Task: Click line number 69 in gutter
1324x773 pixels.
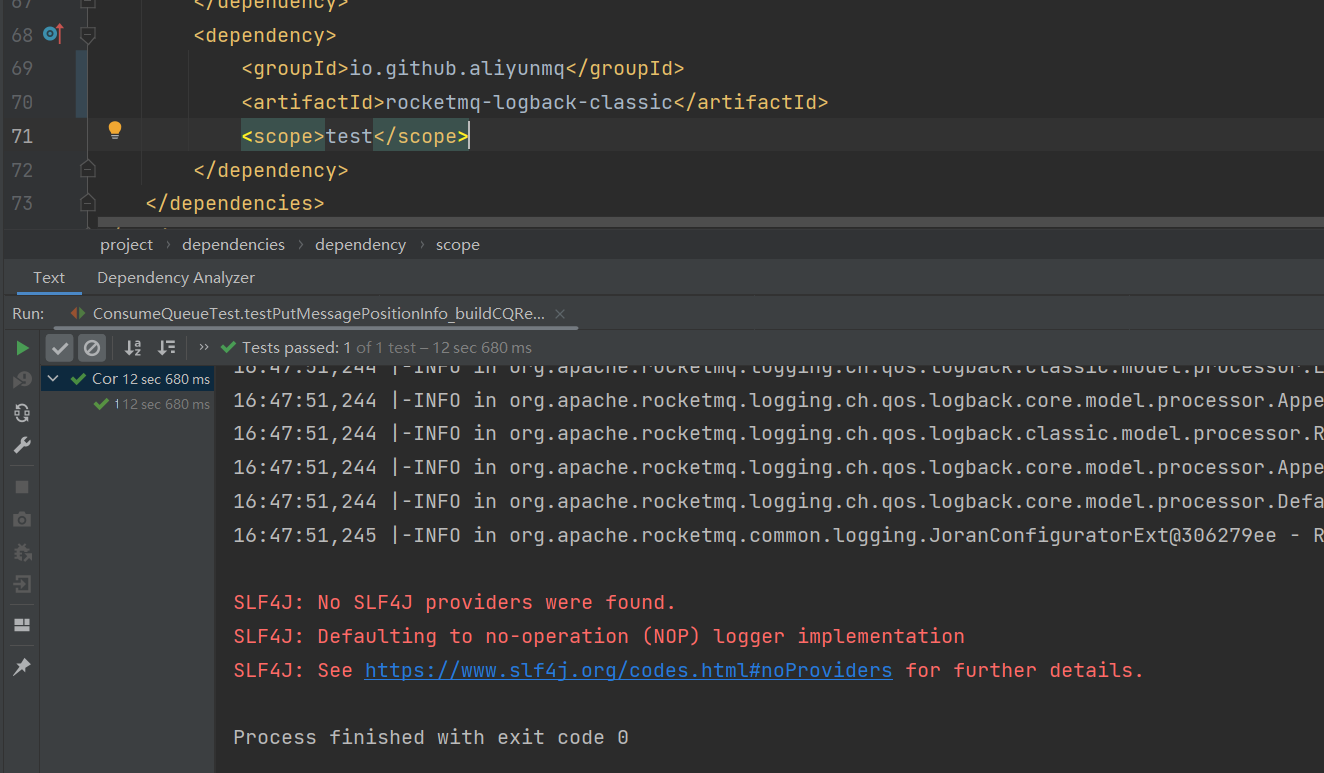Action: (x=22, y=68)
